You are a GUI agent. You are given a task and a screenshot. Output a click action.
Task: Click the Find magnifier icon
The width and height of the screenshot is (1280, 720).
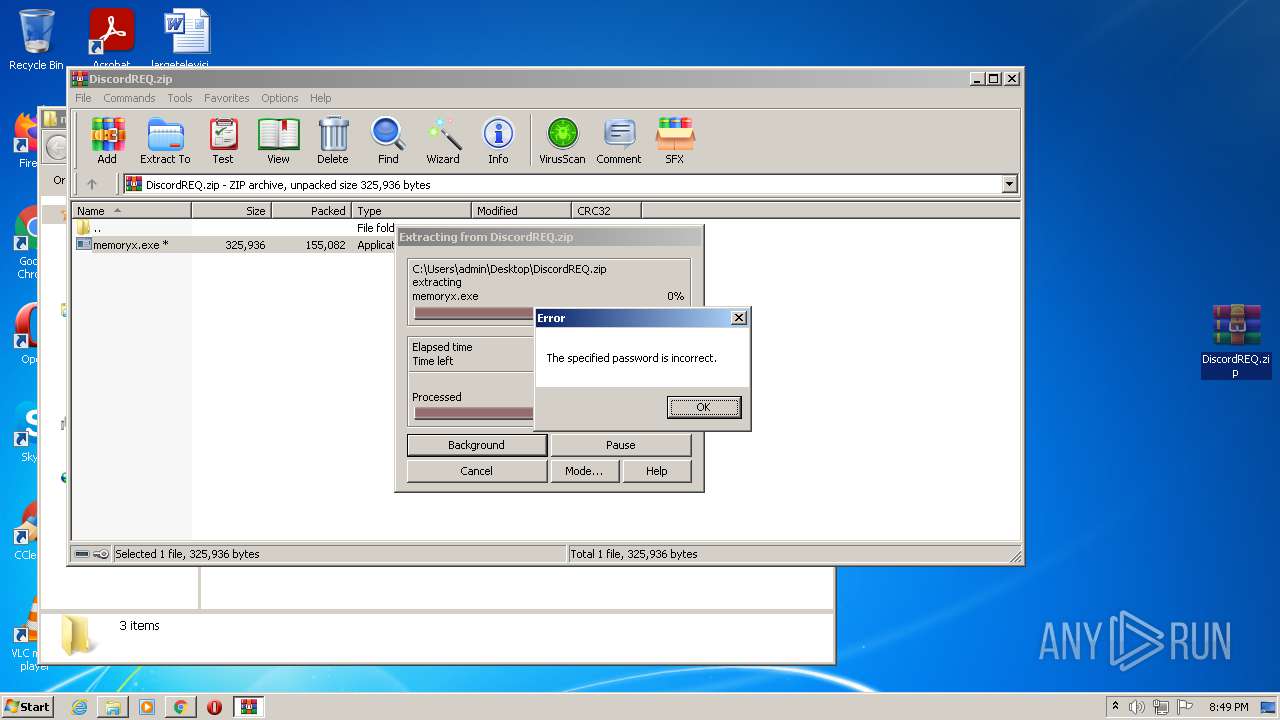coord(388,141)
